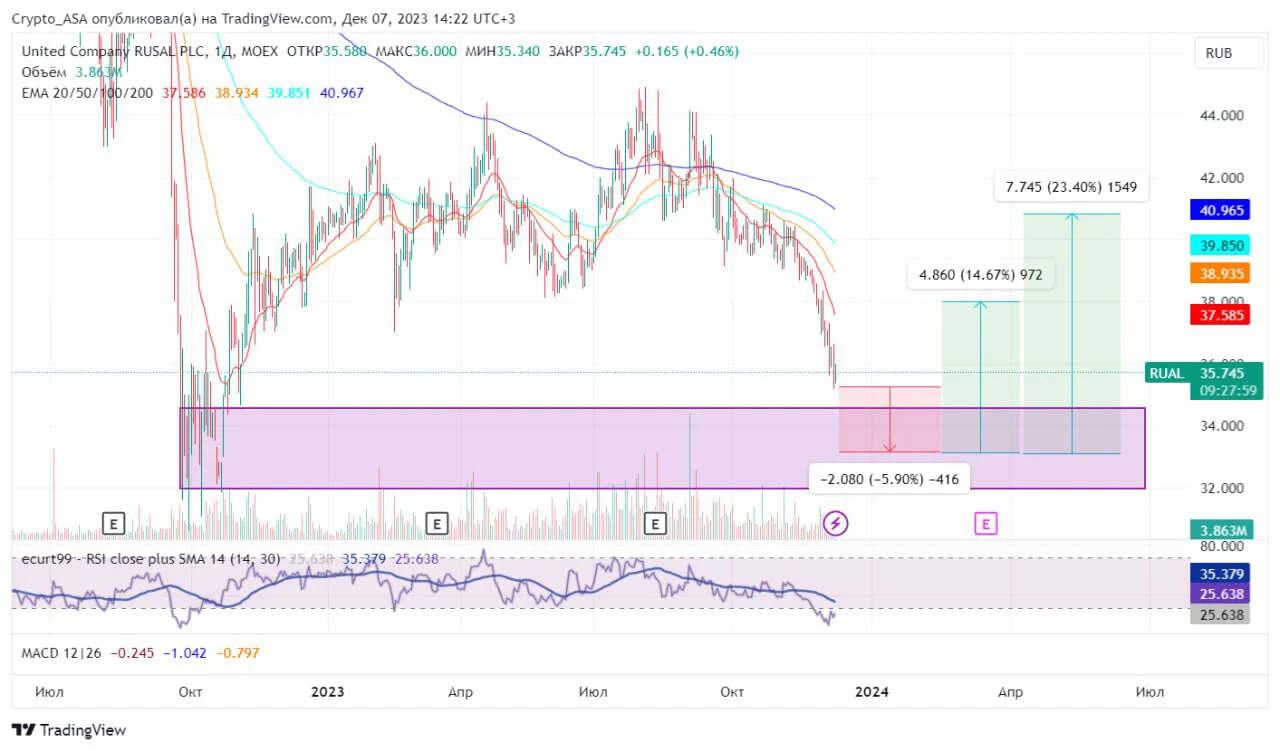The image size is (1280, 751).
Task: Select the 4.860 (14.67%) 972 measurement label
Action: 981,274
